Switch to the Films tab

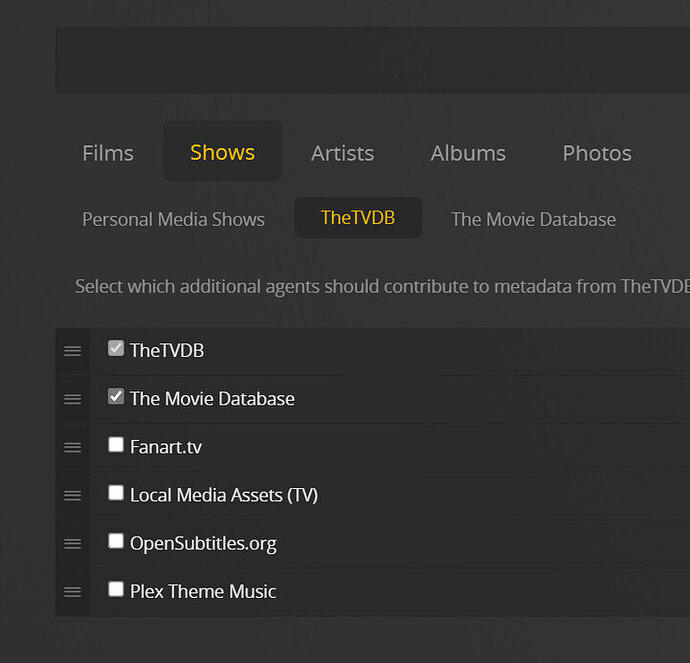click(x=108, y=153)
